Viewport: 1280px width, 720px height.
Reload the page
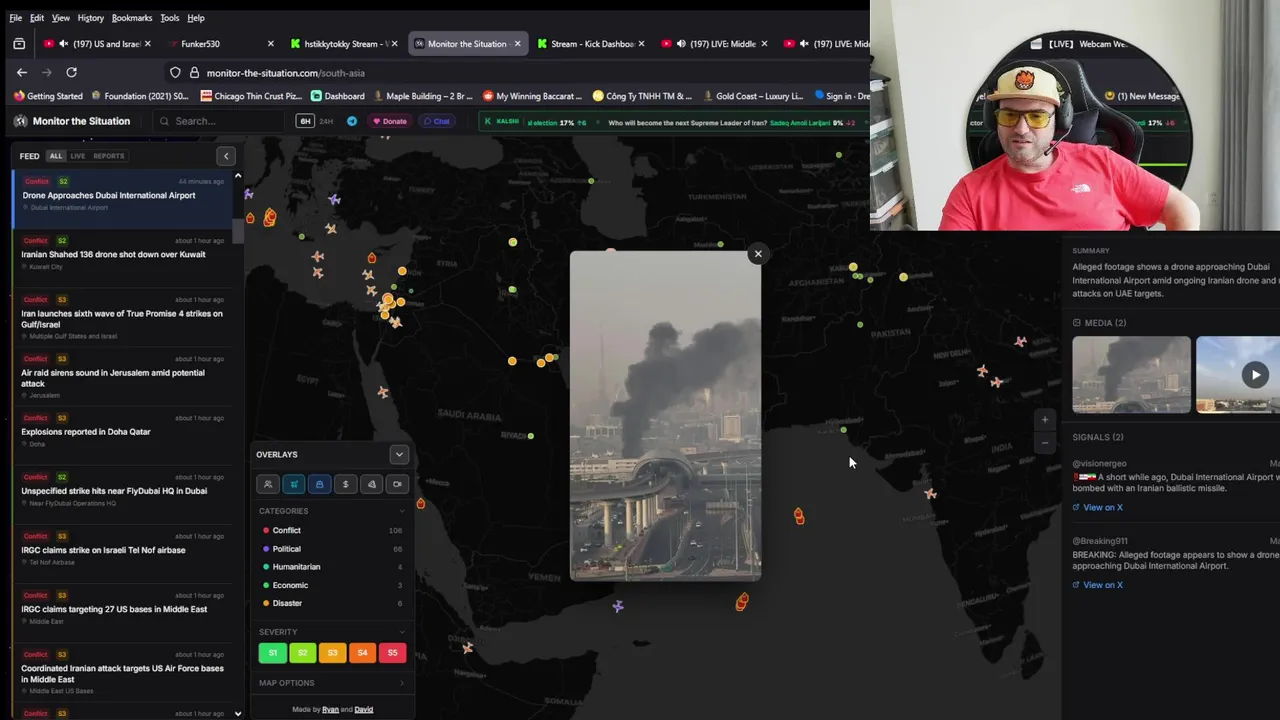(71, 72)
